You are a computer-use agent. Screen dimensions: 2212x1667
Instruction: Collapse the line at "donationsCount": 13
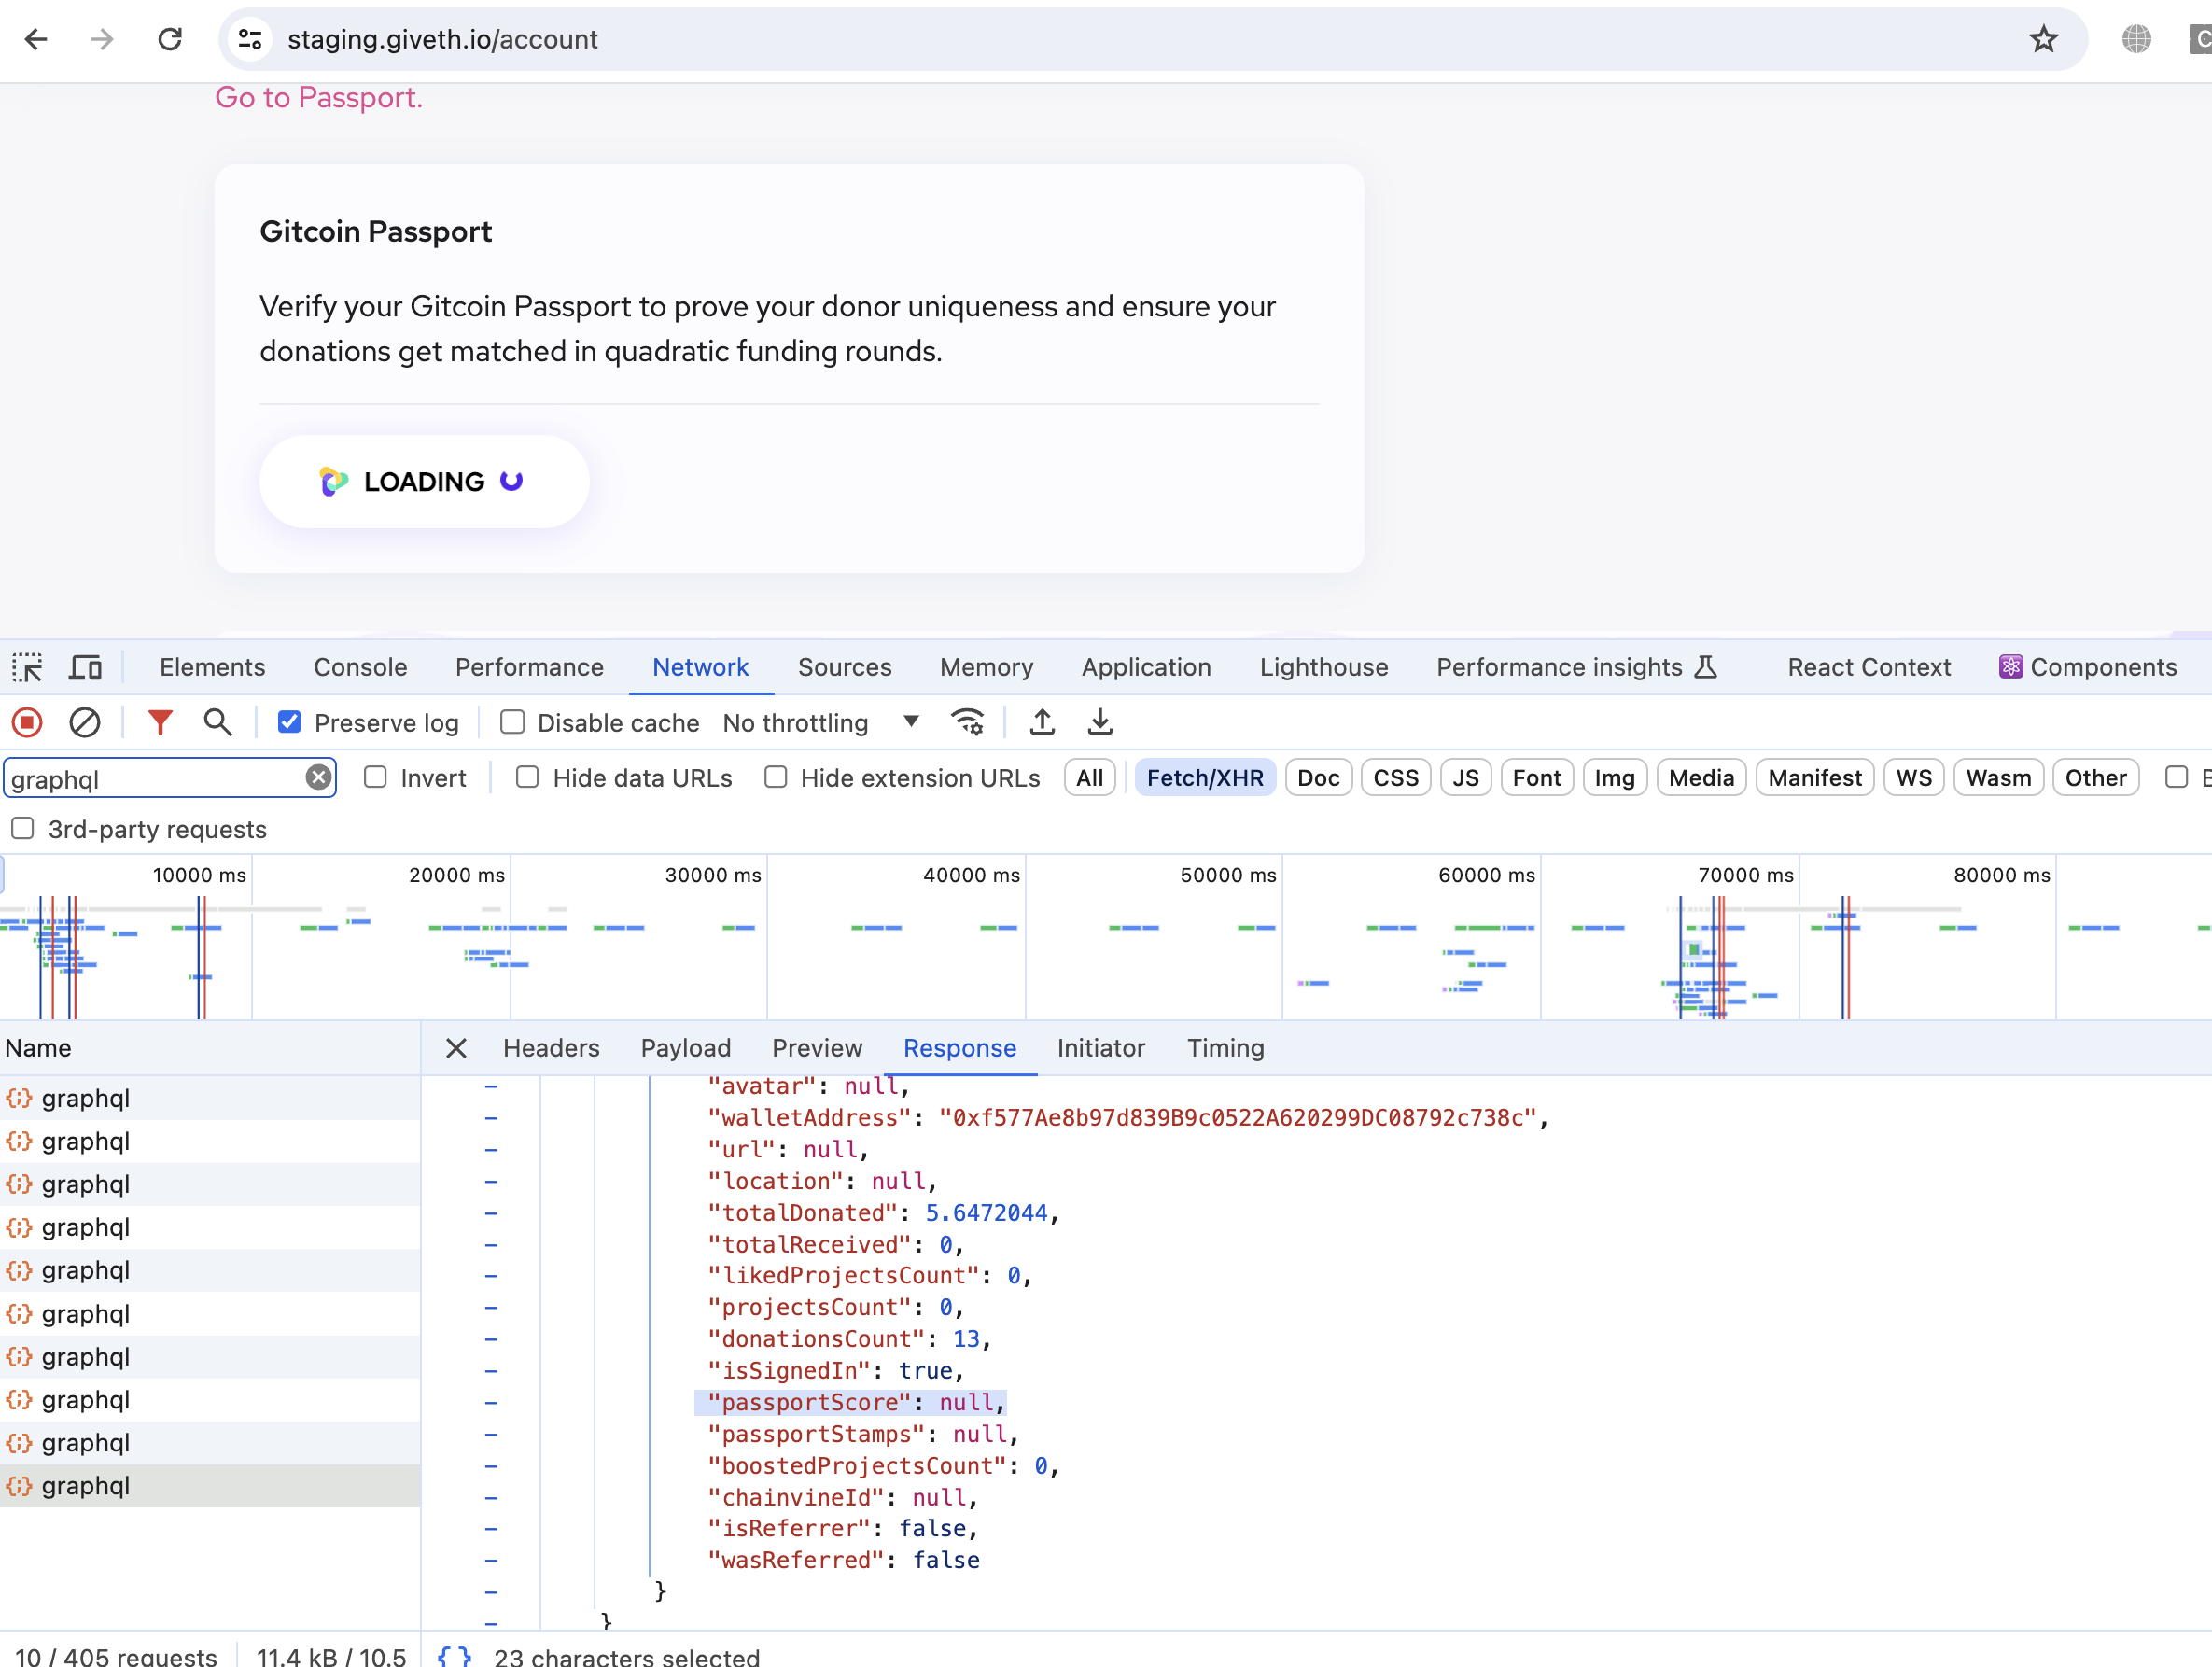pyautogui.click(x=491, y=1339)
